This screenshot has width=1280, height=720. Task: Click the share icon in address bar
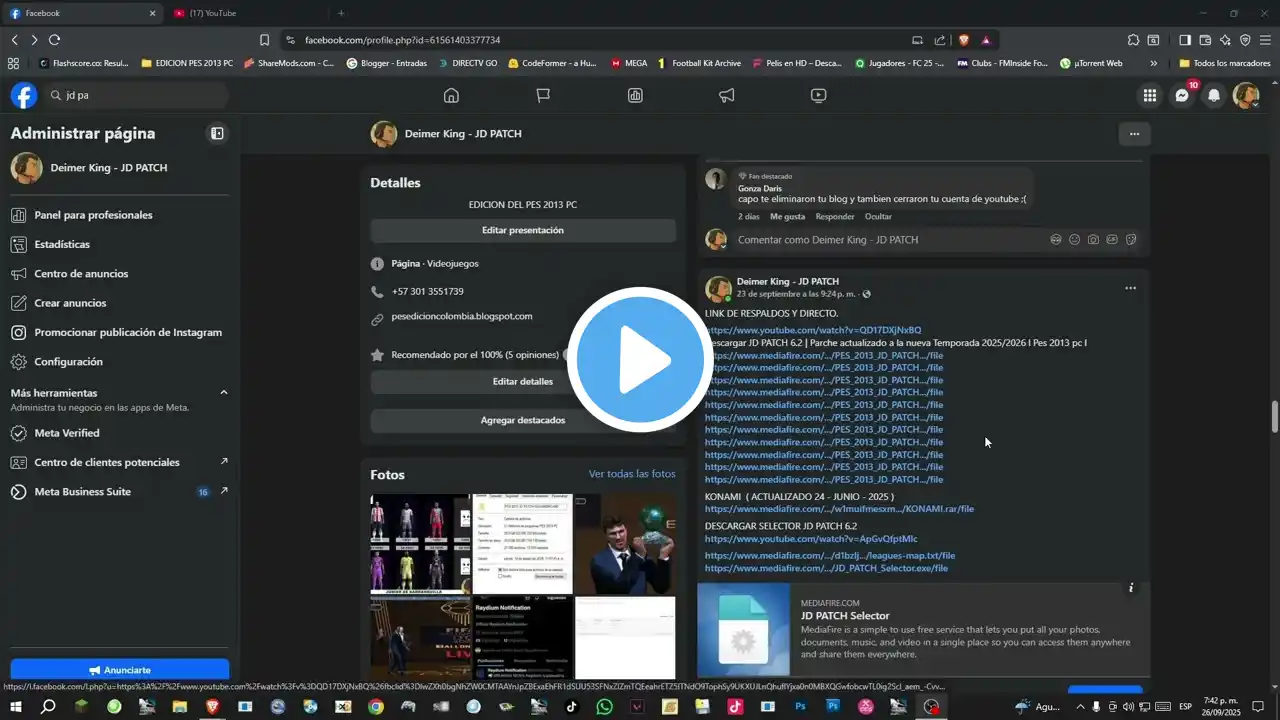[x=940, y=40]
